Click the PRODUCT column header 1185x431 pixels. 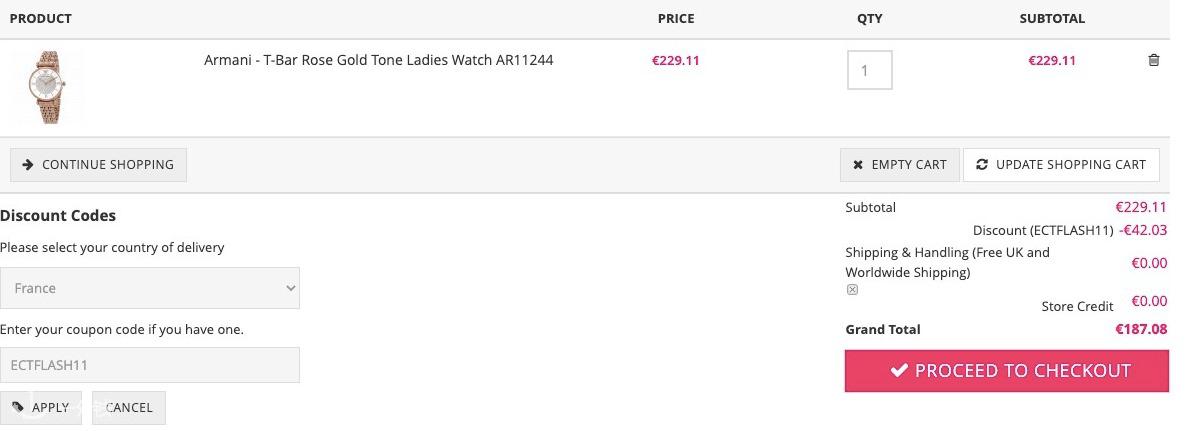[x=41, y=18]
